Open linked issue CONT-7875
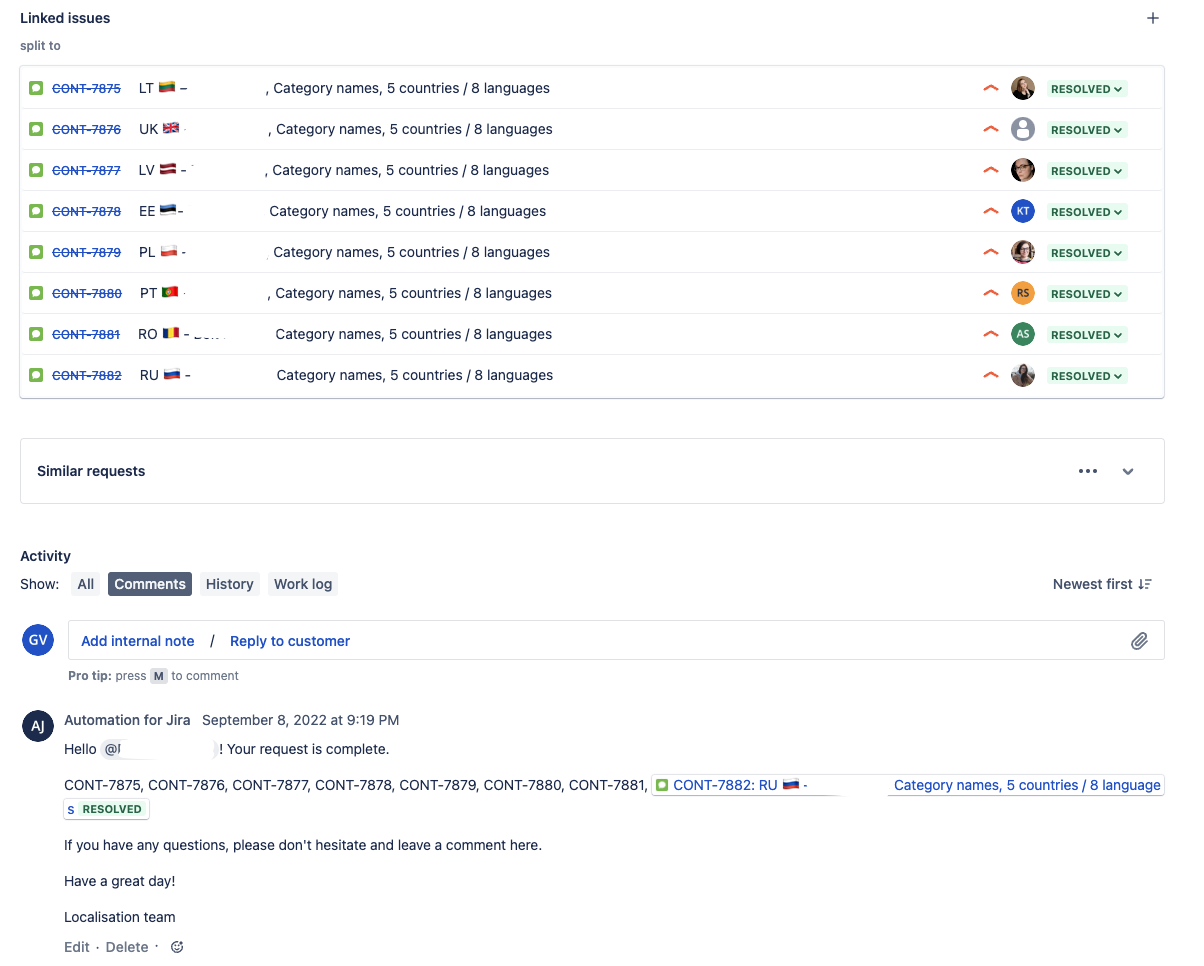This screenshot has height=966, width=1204. tap(86, 88)
